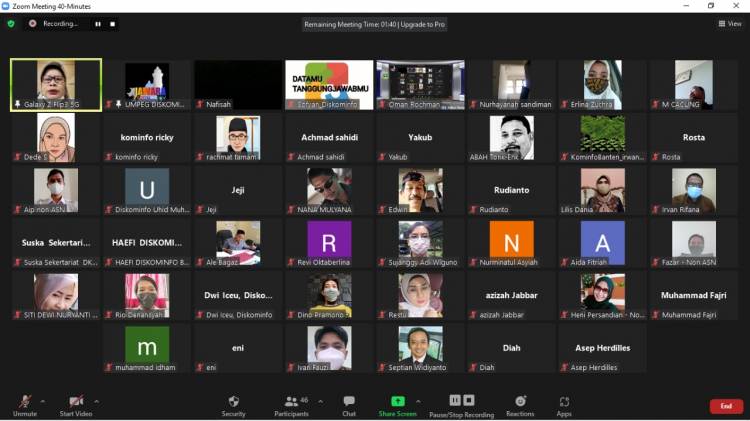Open the Apps panel
Image resolution: width=750 pixels, height=421 pixels.
(564, 406)
